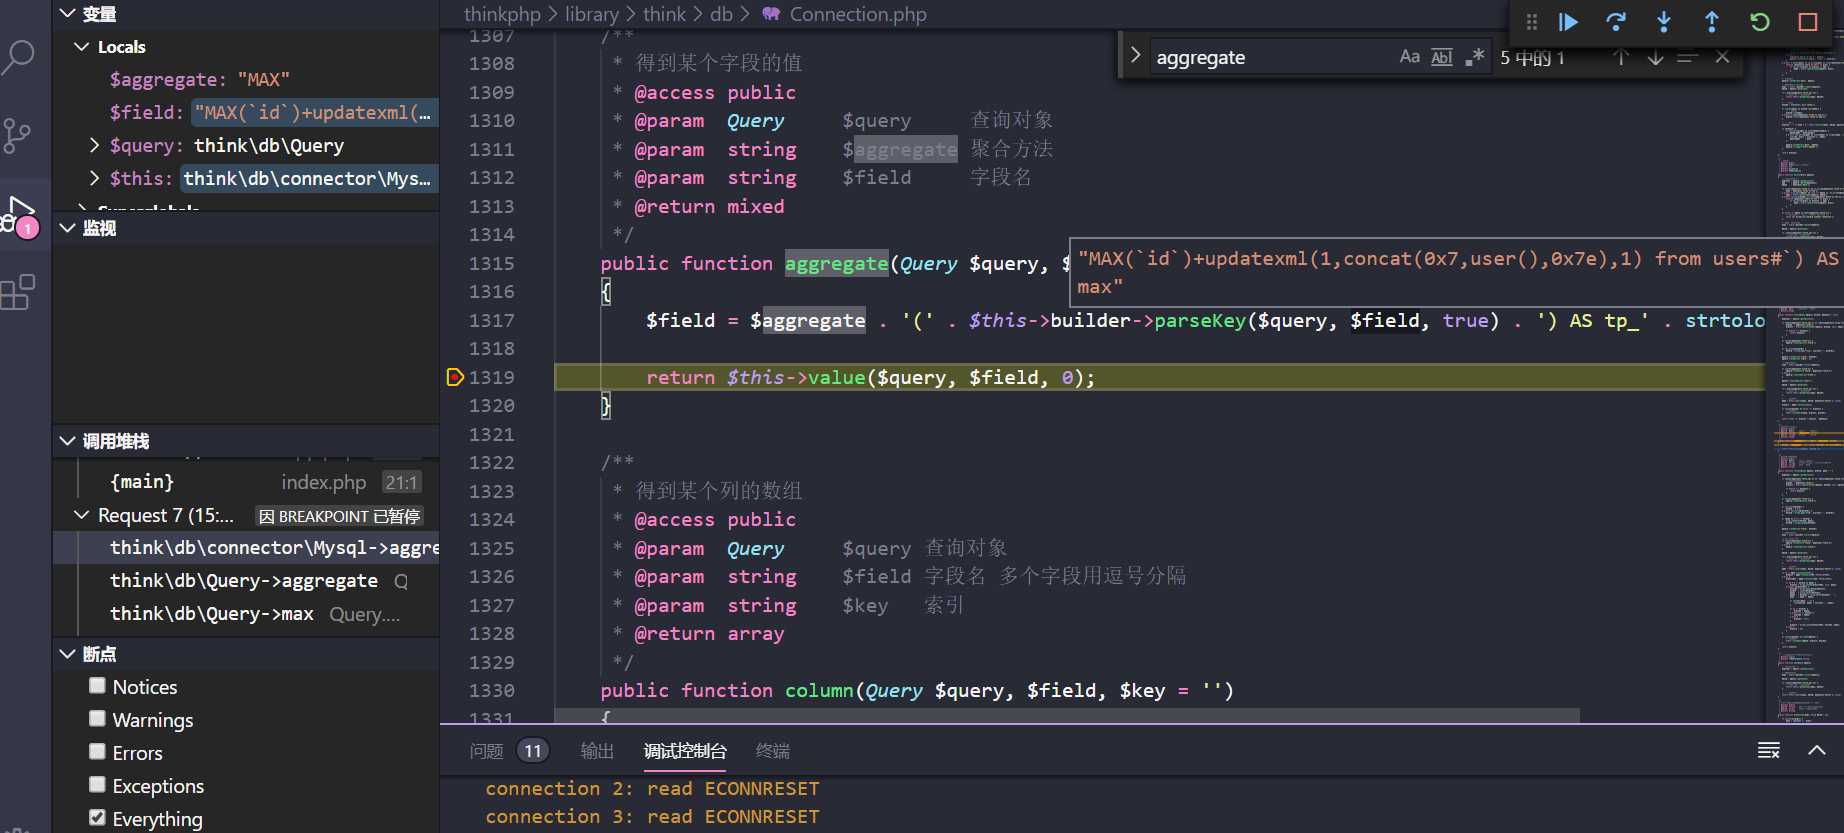Select {main} index.php stack frame
Image resolution: width=1844 pixels, height=833 pixels.
pos(246,482)
